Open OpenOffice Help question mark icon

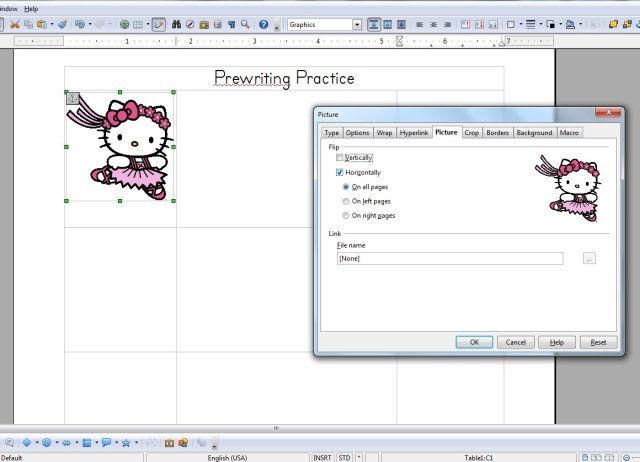point(264,24)
